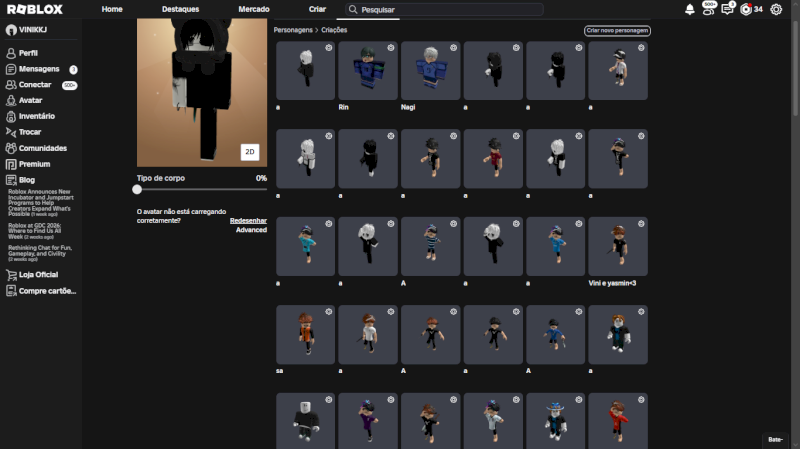Open the friends requests icon in top bar
The image size is (800, 449).
tap(709, 8)
